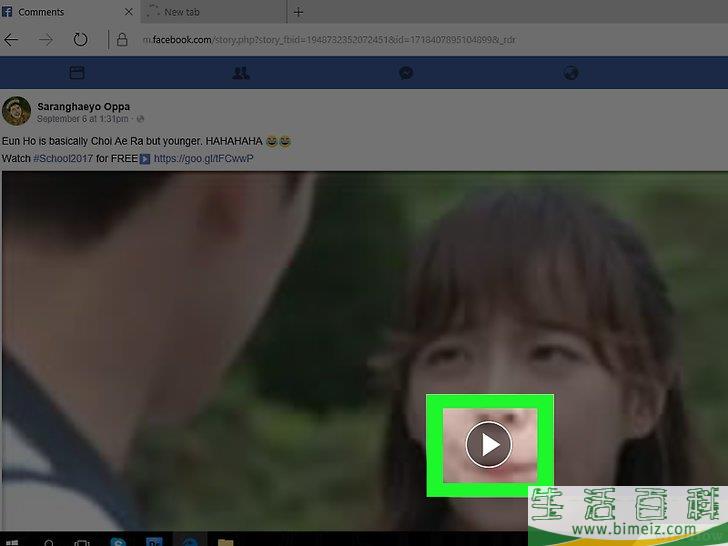Close the Comments tab
728x546 pixels.
[x=129, y=12]
